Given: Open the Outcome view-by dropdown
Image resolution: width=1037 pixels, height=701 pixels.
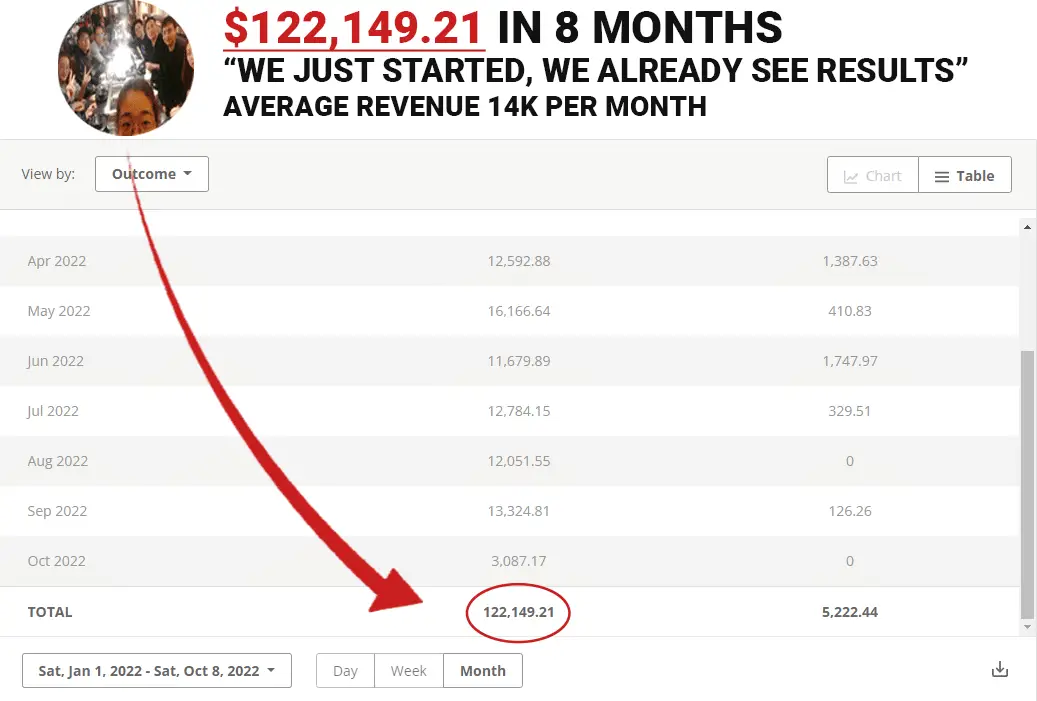Looking at the screenshot, I should click(152, 174).
